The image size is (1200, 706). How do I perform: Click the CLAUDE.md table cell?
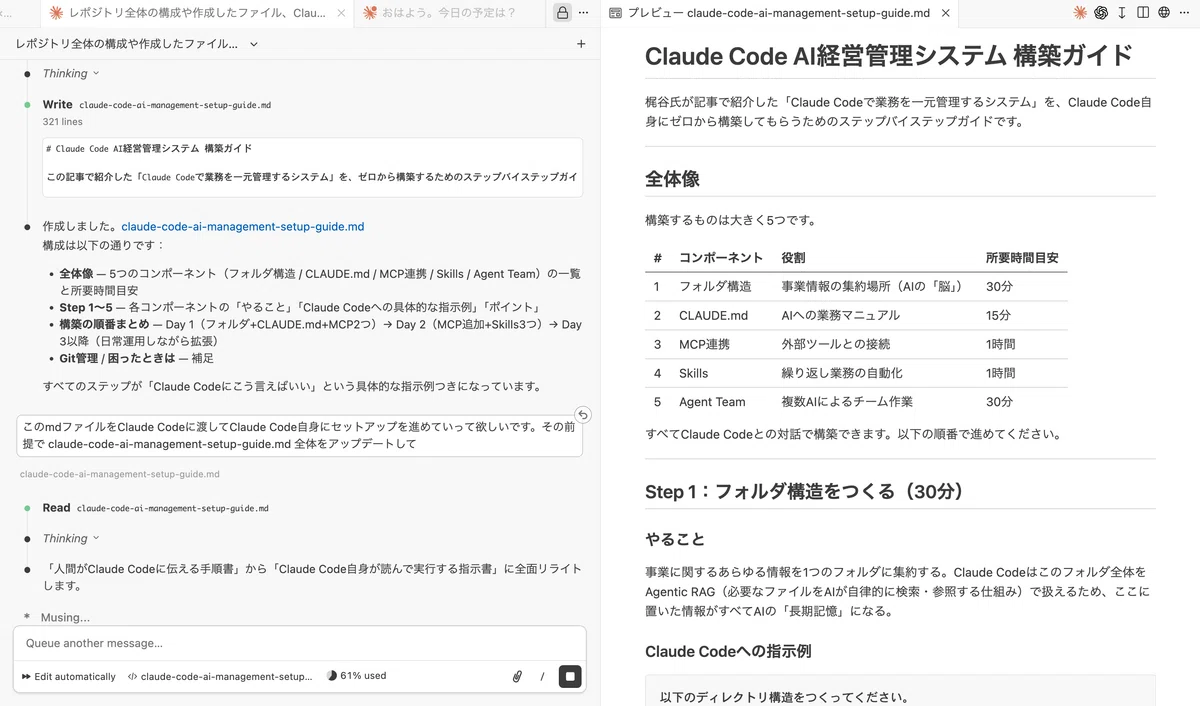pos(714,315)
